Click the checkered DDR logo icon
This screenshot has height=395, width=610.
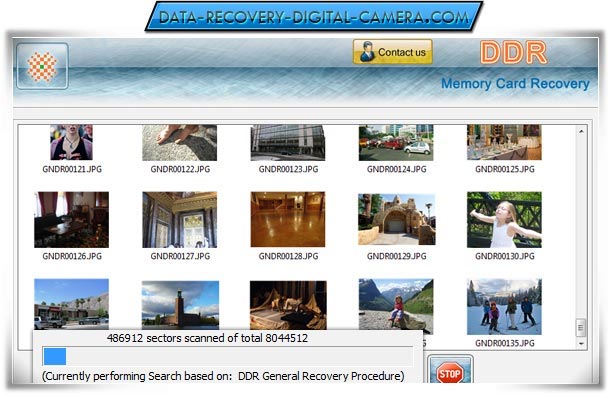(x=42, y=66)
